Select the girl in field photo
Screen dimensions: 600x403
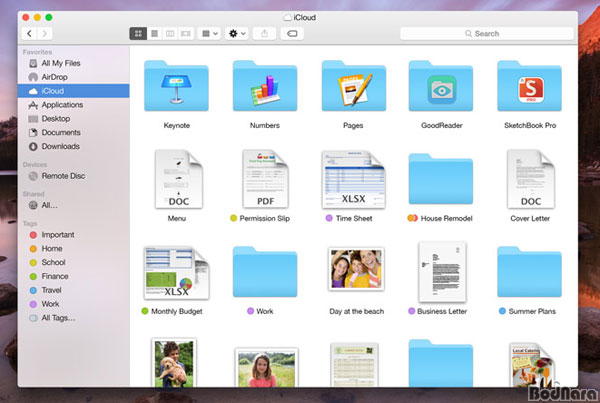tap(266, 367)
